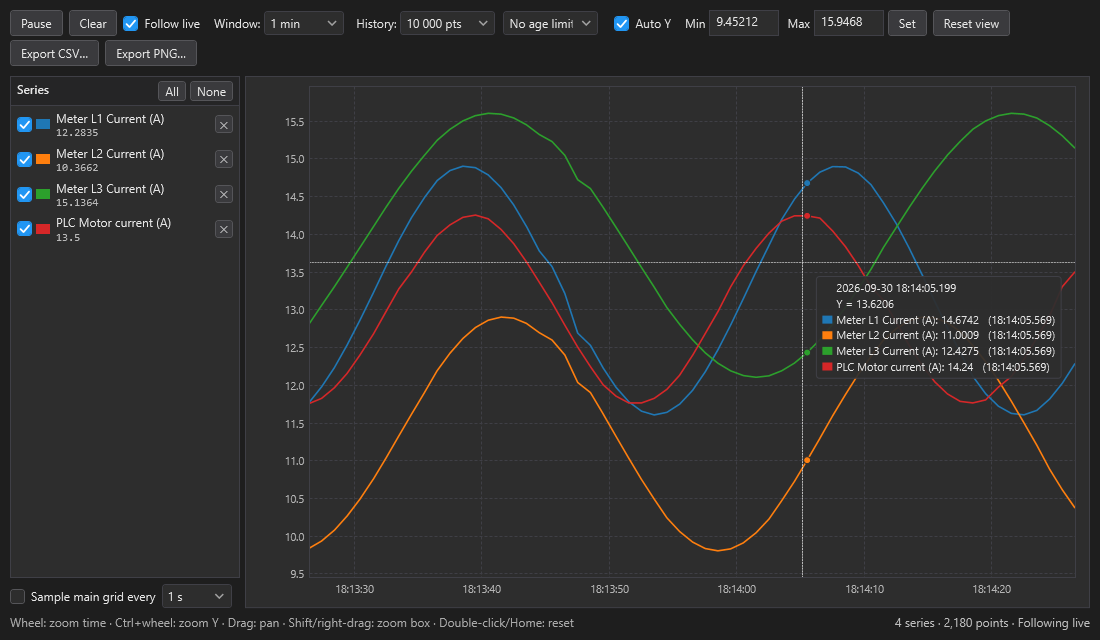Image resolution: width=1100 pixels, height=640 pixels.
Task: Click the green L3 color swatch
Action: (x=43, y=194)
